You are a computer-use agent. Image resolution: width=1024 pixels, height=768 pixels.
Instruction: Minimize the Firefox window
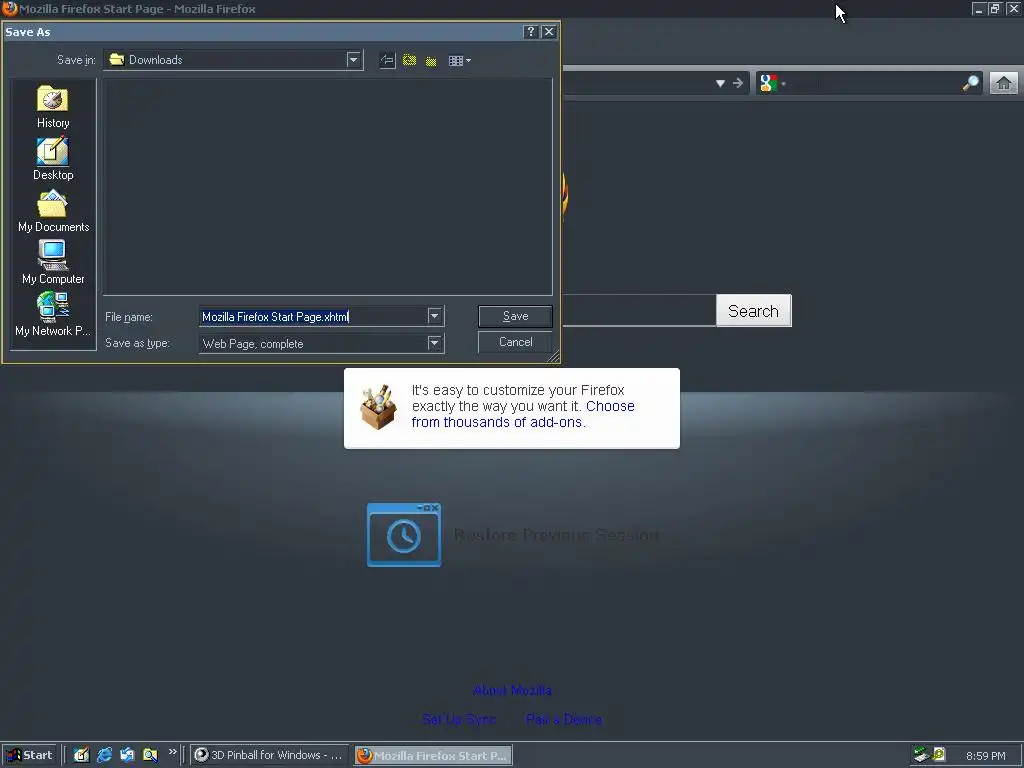pos(978,8)
